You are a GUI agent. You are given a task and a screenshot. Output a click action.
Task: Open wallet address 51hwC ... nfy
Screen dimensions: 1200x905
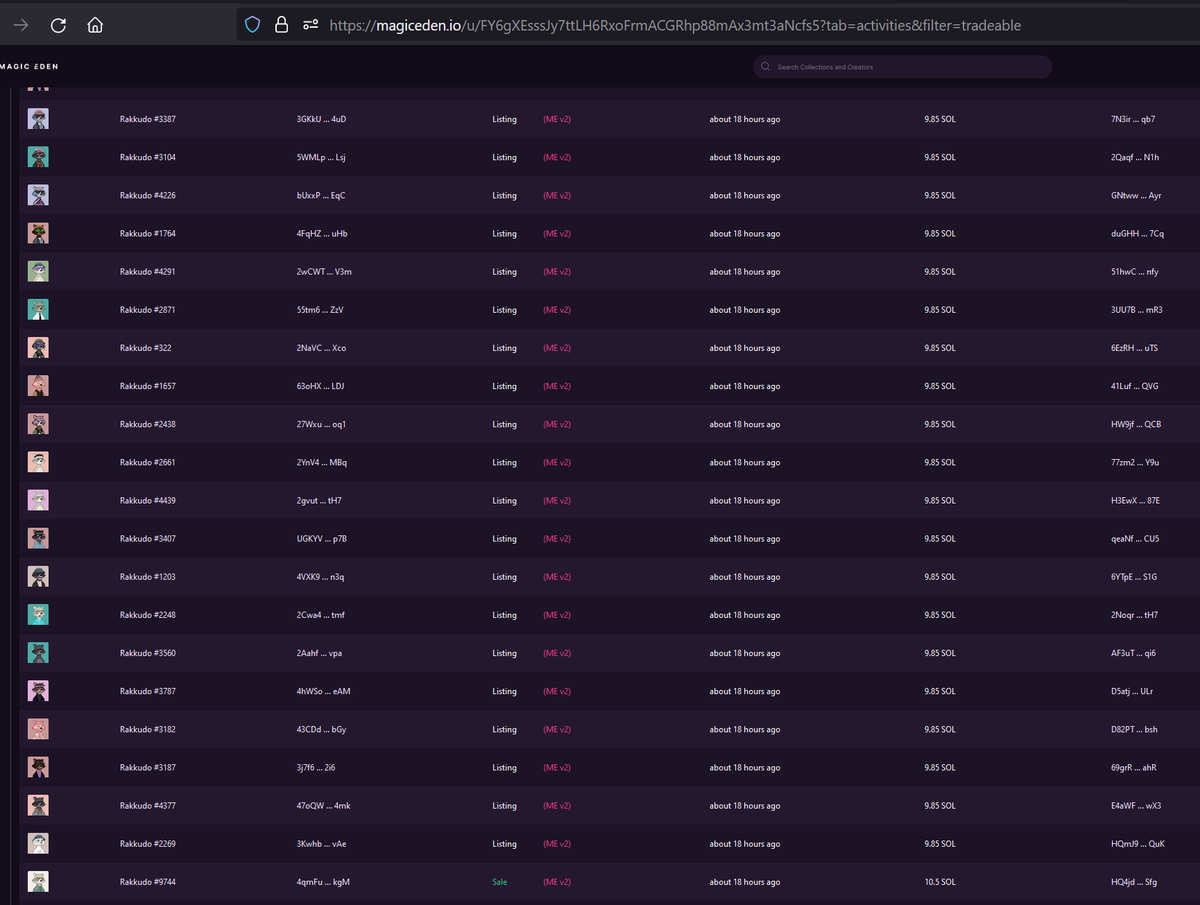[x=1134, y=271]
